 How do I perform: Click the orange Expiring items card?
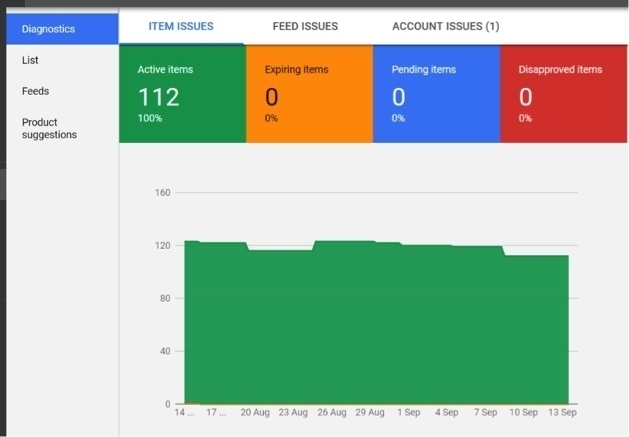309,94
